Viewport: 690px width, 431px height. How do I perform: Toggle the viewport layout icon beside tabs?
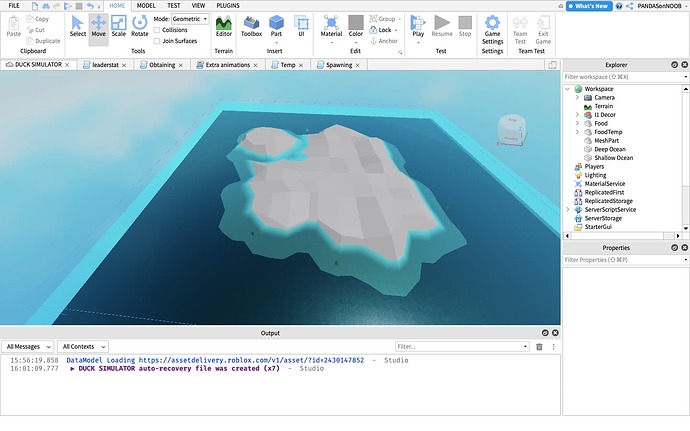click(552, 65)
